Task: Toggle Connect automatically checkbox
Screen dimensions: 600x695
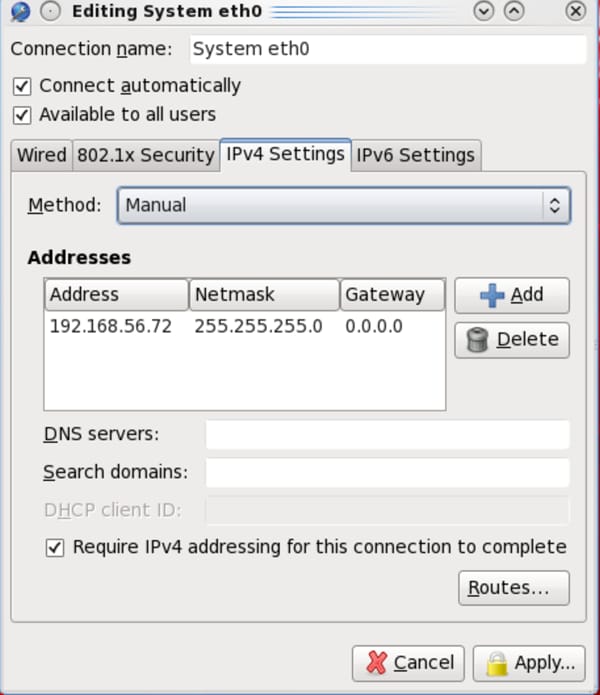Action: (x=22, y=86)
